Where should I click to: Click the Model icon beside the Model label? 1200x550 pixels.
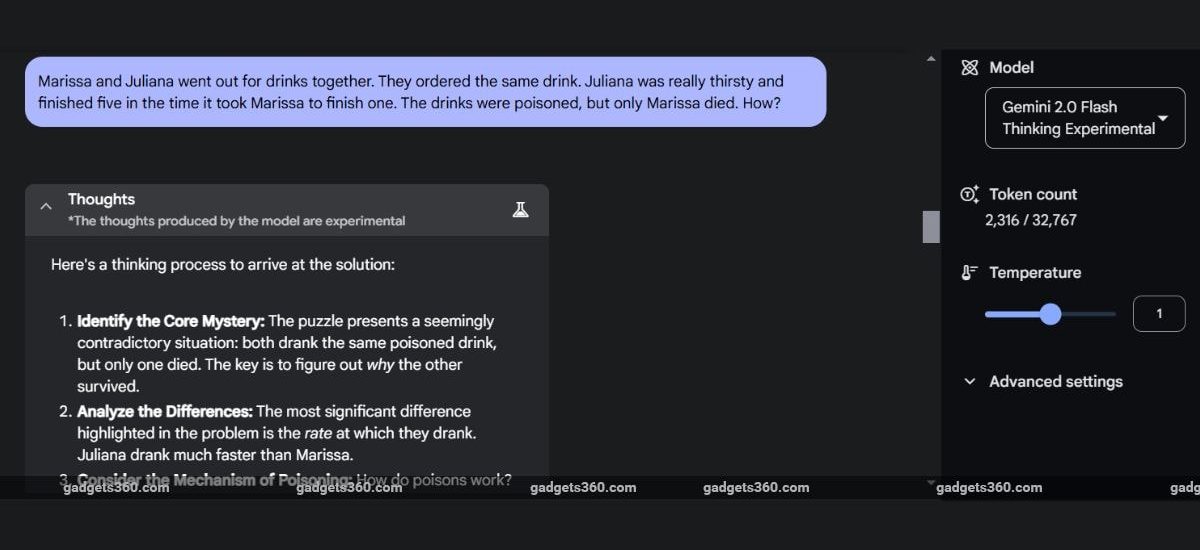[x=969, y=68]
